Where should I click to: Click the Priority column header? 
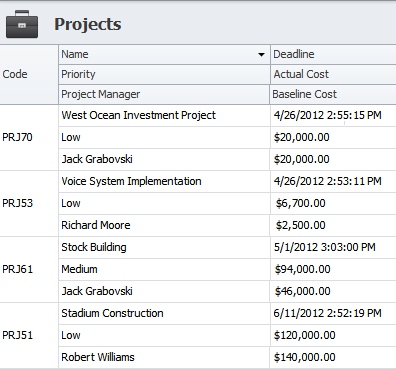tap(164, 74)
